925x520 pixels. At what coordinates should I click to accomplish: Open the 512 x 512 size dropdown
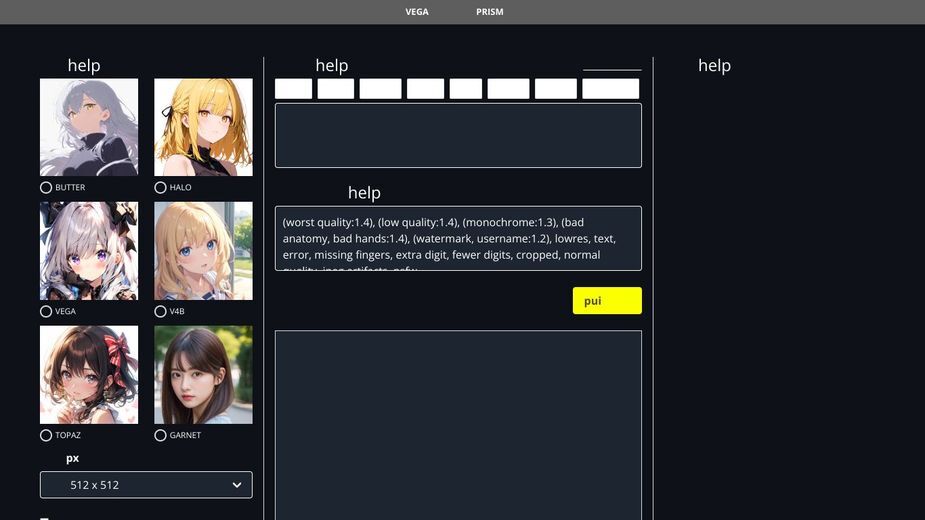point(146,485)
